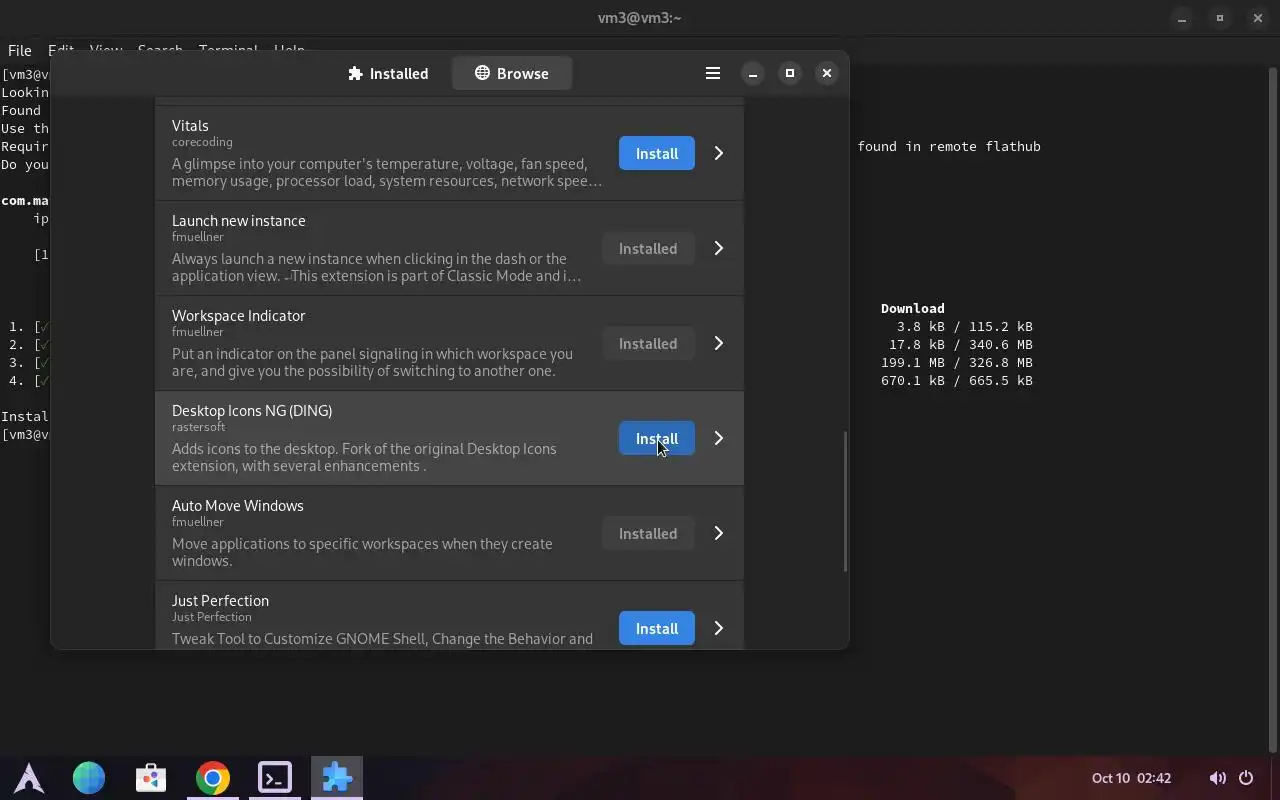The height and width of the screenshot is (800, 1280).
Task: Switch to the Installed tab
Action: pyautogui.click(x=388, y=73)
